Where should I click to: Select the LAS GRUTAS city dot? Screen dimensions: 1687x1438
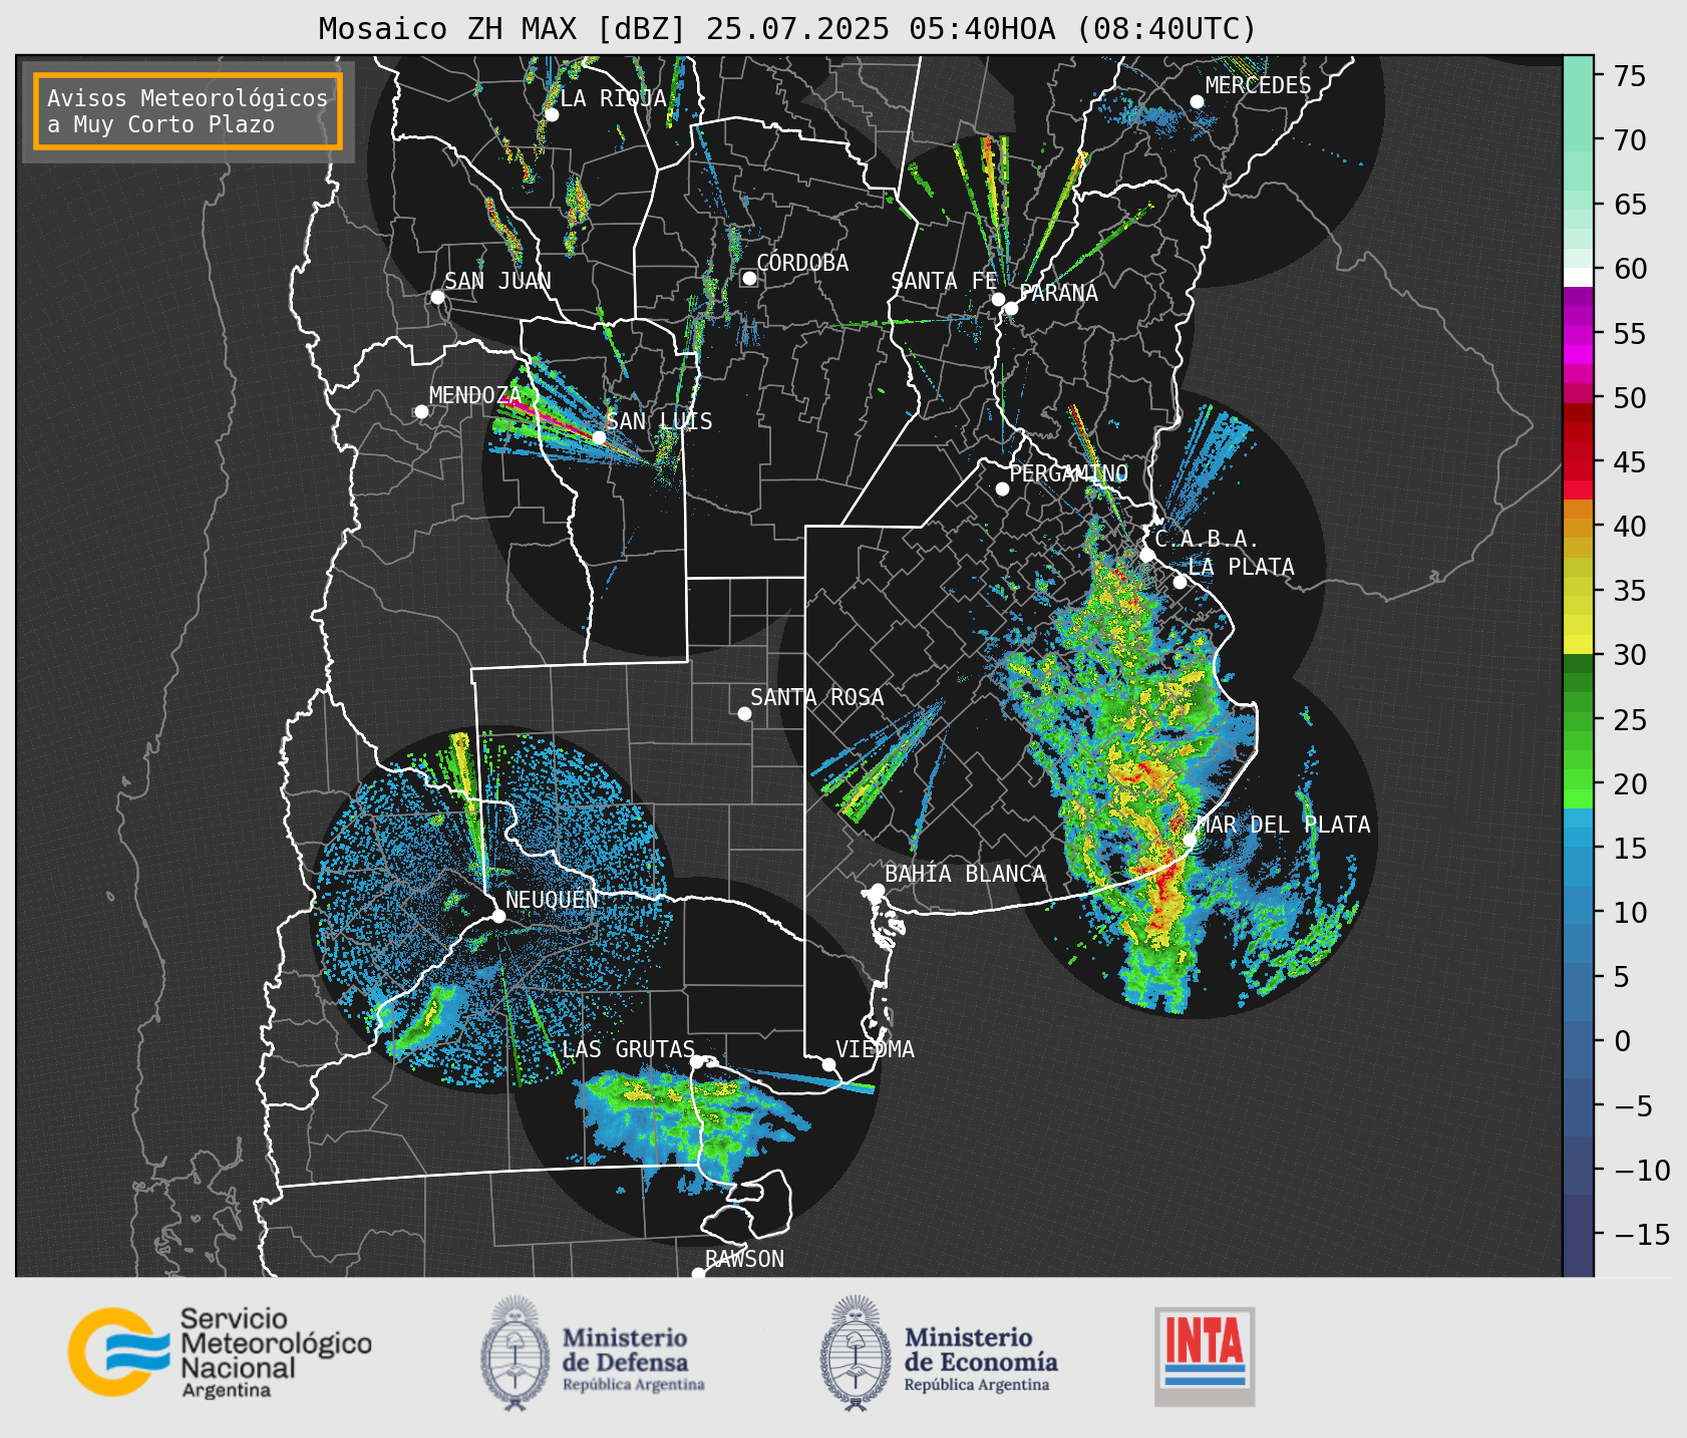tap(697, 1062)
